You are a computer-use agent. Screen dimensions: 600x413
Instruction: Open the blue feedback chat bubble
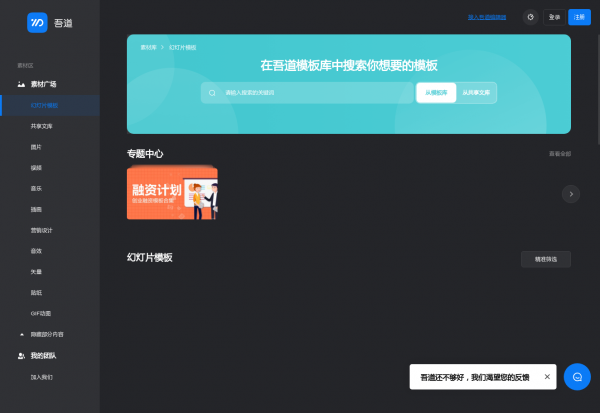coord(577,376)
